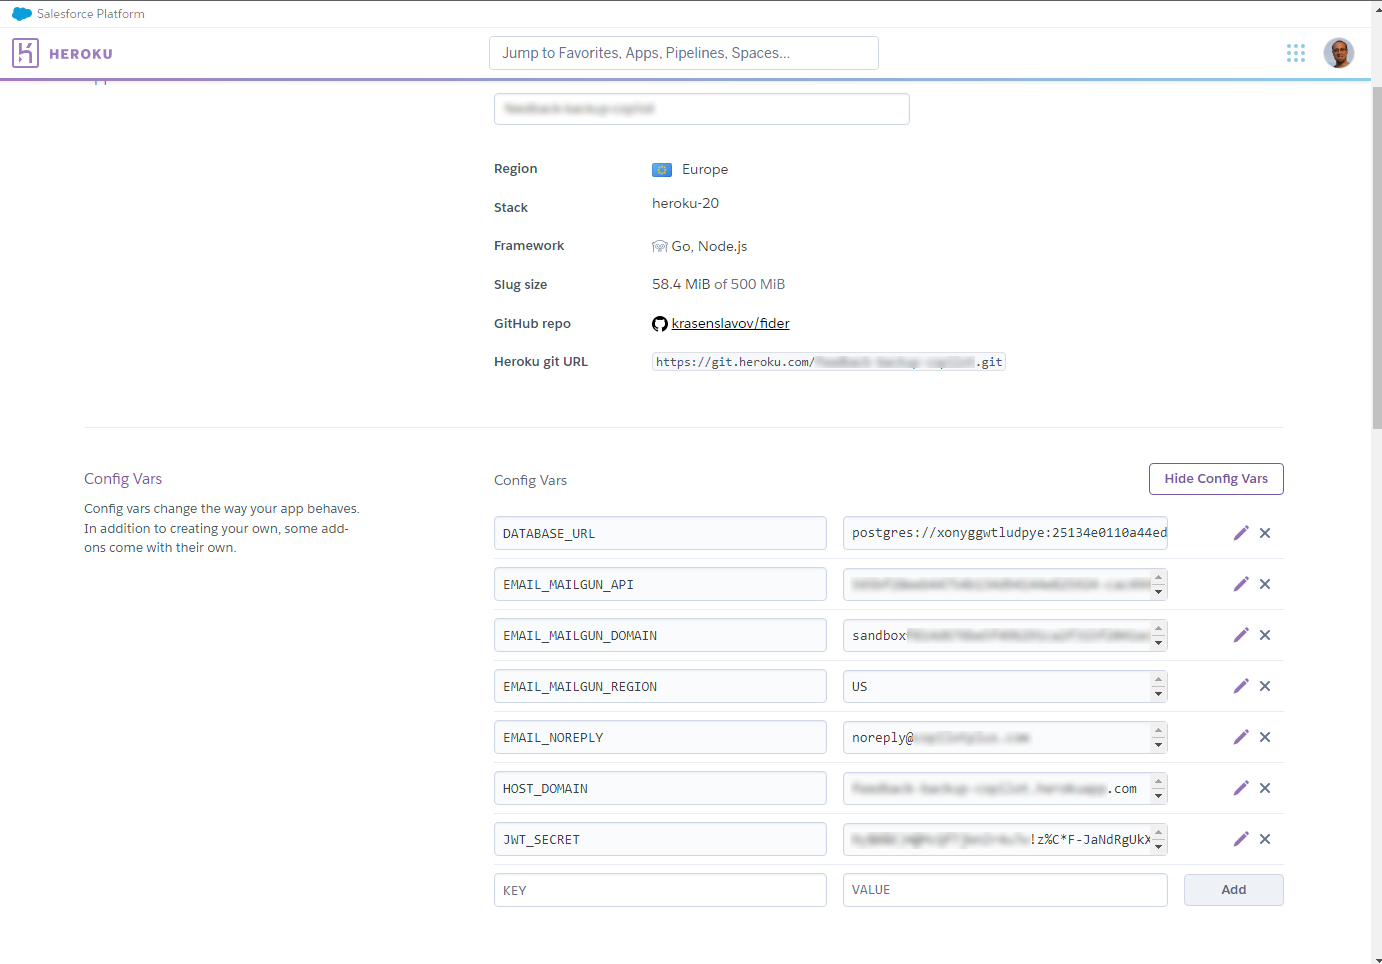
Task: Click the Add config var button
Action: coord(1233,890)
